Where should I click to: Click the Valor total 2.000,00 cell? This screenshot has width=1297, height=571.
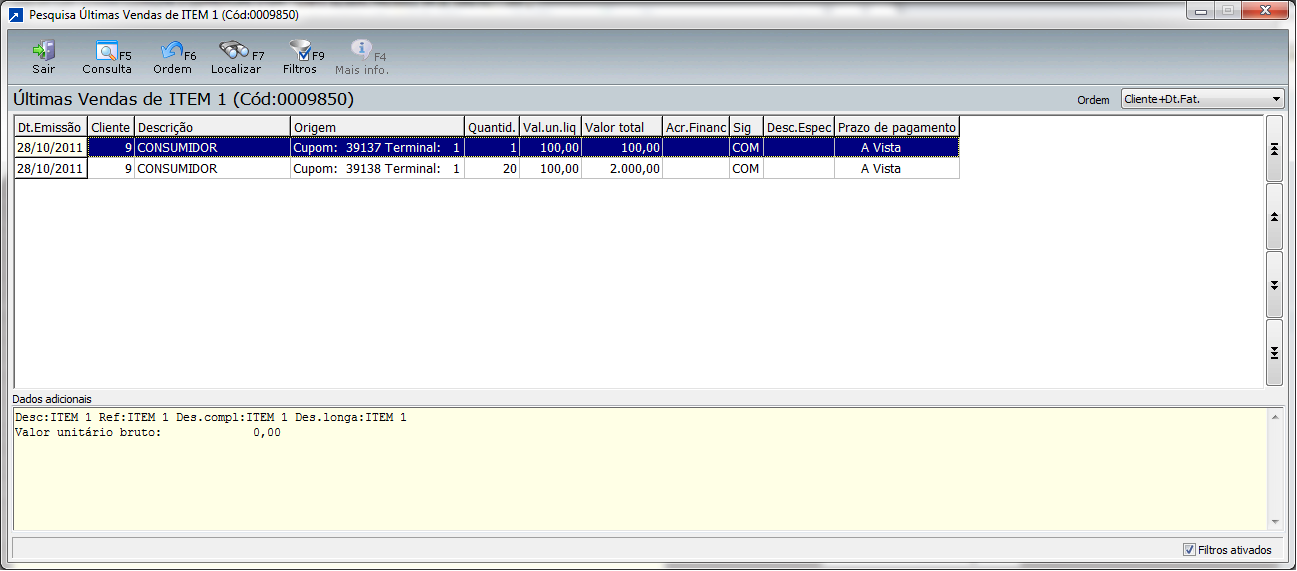[x=622, y=169]
